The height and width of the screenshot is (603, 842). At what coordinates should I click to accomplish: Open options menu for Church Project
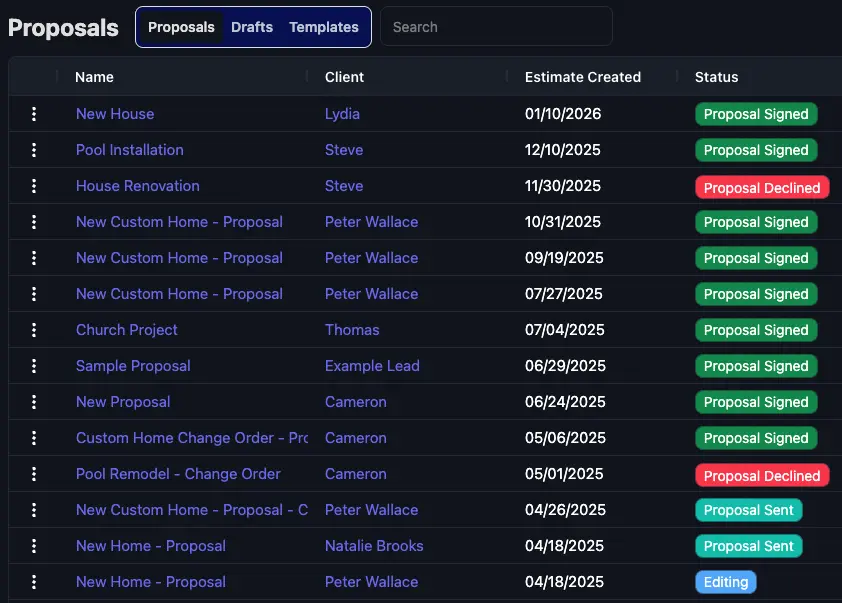click(34, 330)
